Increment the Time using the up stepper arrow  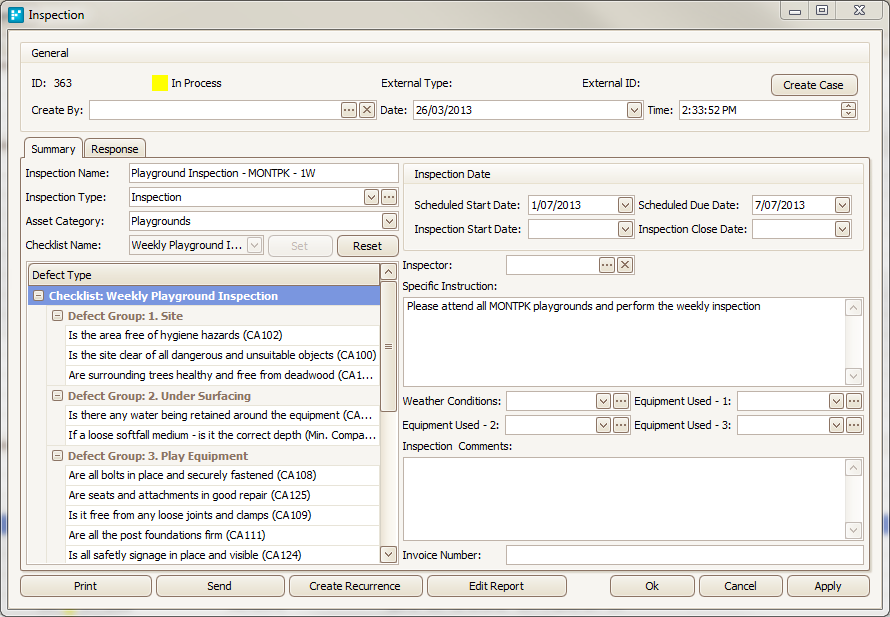pos(848,106)
